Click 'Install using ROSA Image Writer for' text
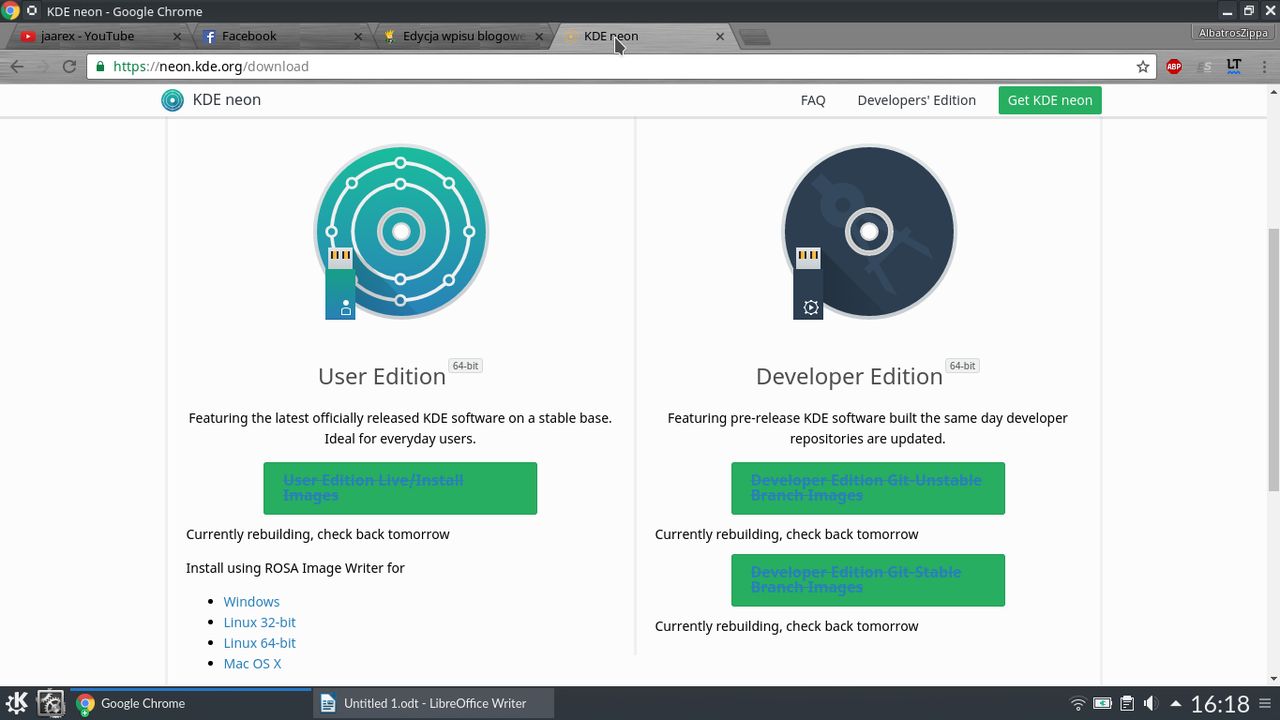This screenshot has width=1280, height=720. (295, 568)
